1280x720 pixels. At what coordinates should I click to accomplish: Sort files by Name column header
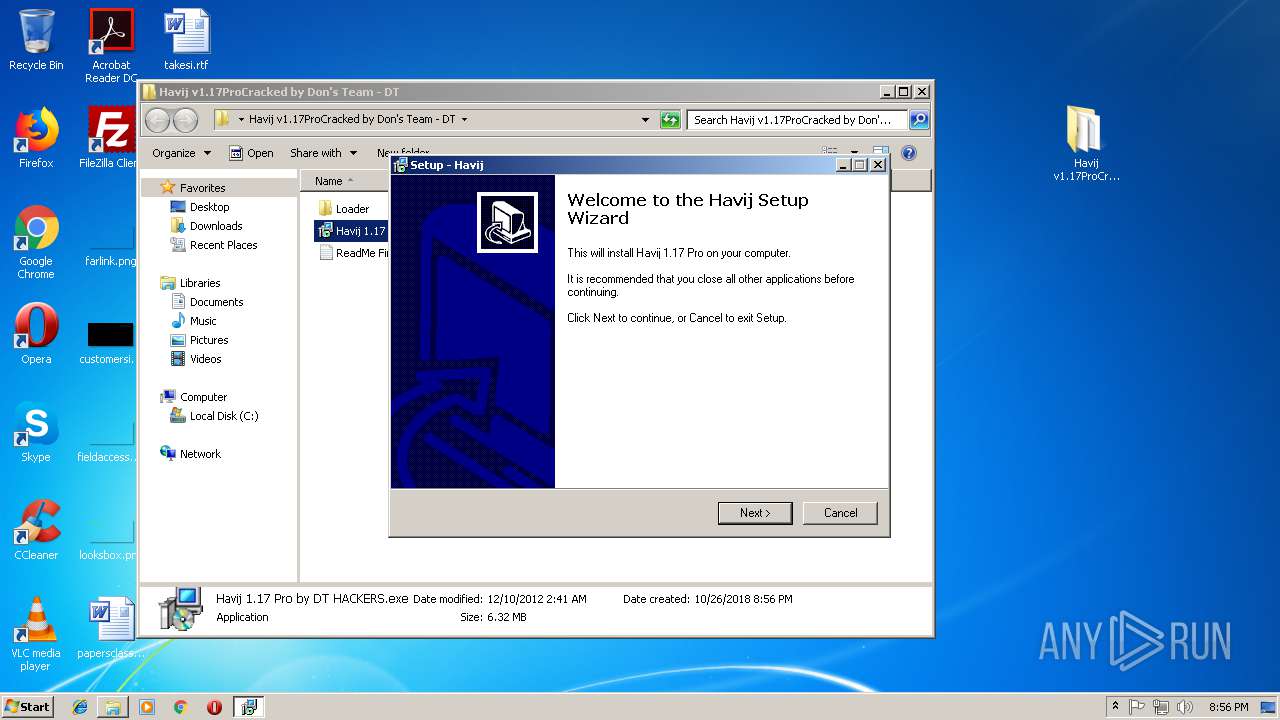click(x=345, y=181)
